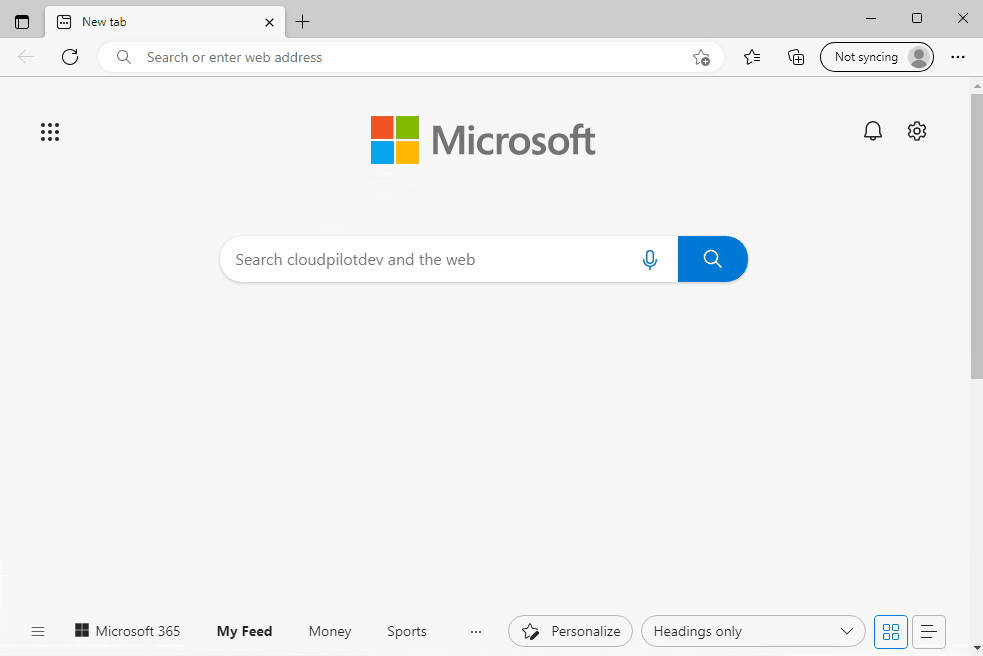This screenshot has height=656, width=983.
Task: Open a new tab with the plus button
Action: [302, 22]
